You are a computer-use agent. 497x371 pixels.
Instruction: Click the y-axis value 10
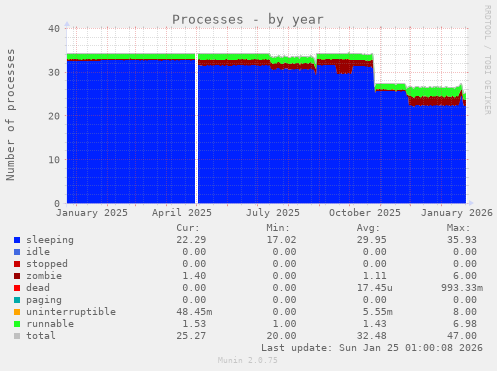coord(54,160)
